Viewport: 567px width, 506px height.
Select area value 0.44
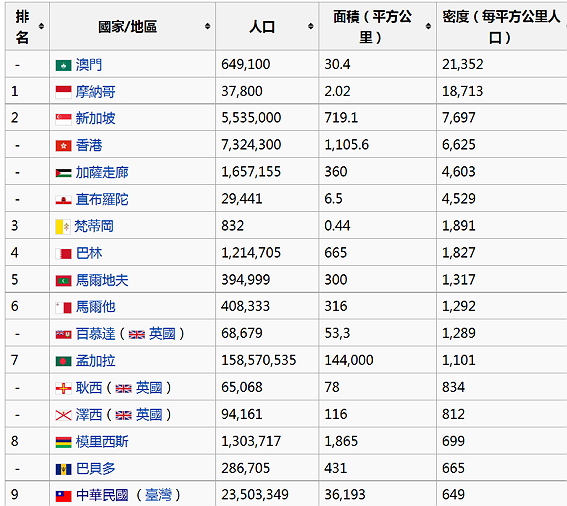[337, 226]
